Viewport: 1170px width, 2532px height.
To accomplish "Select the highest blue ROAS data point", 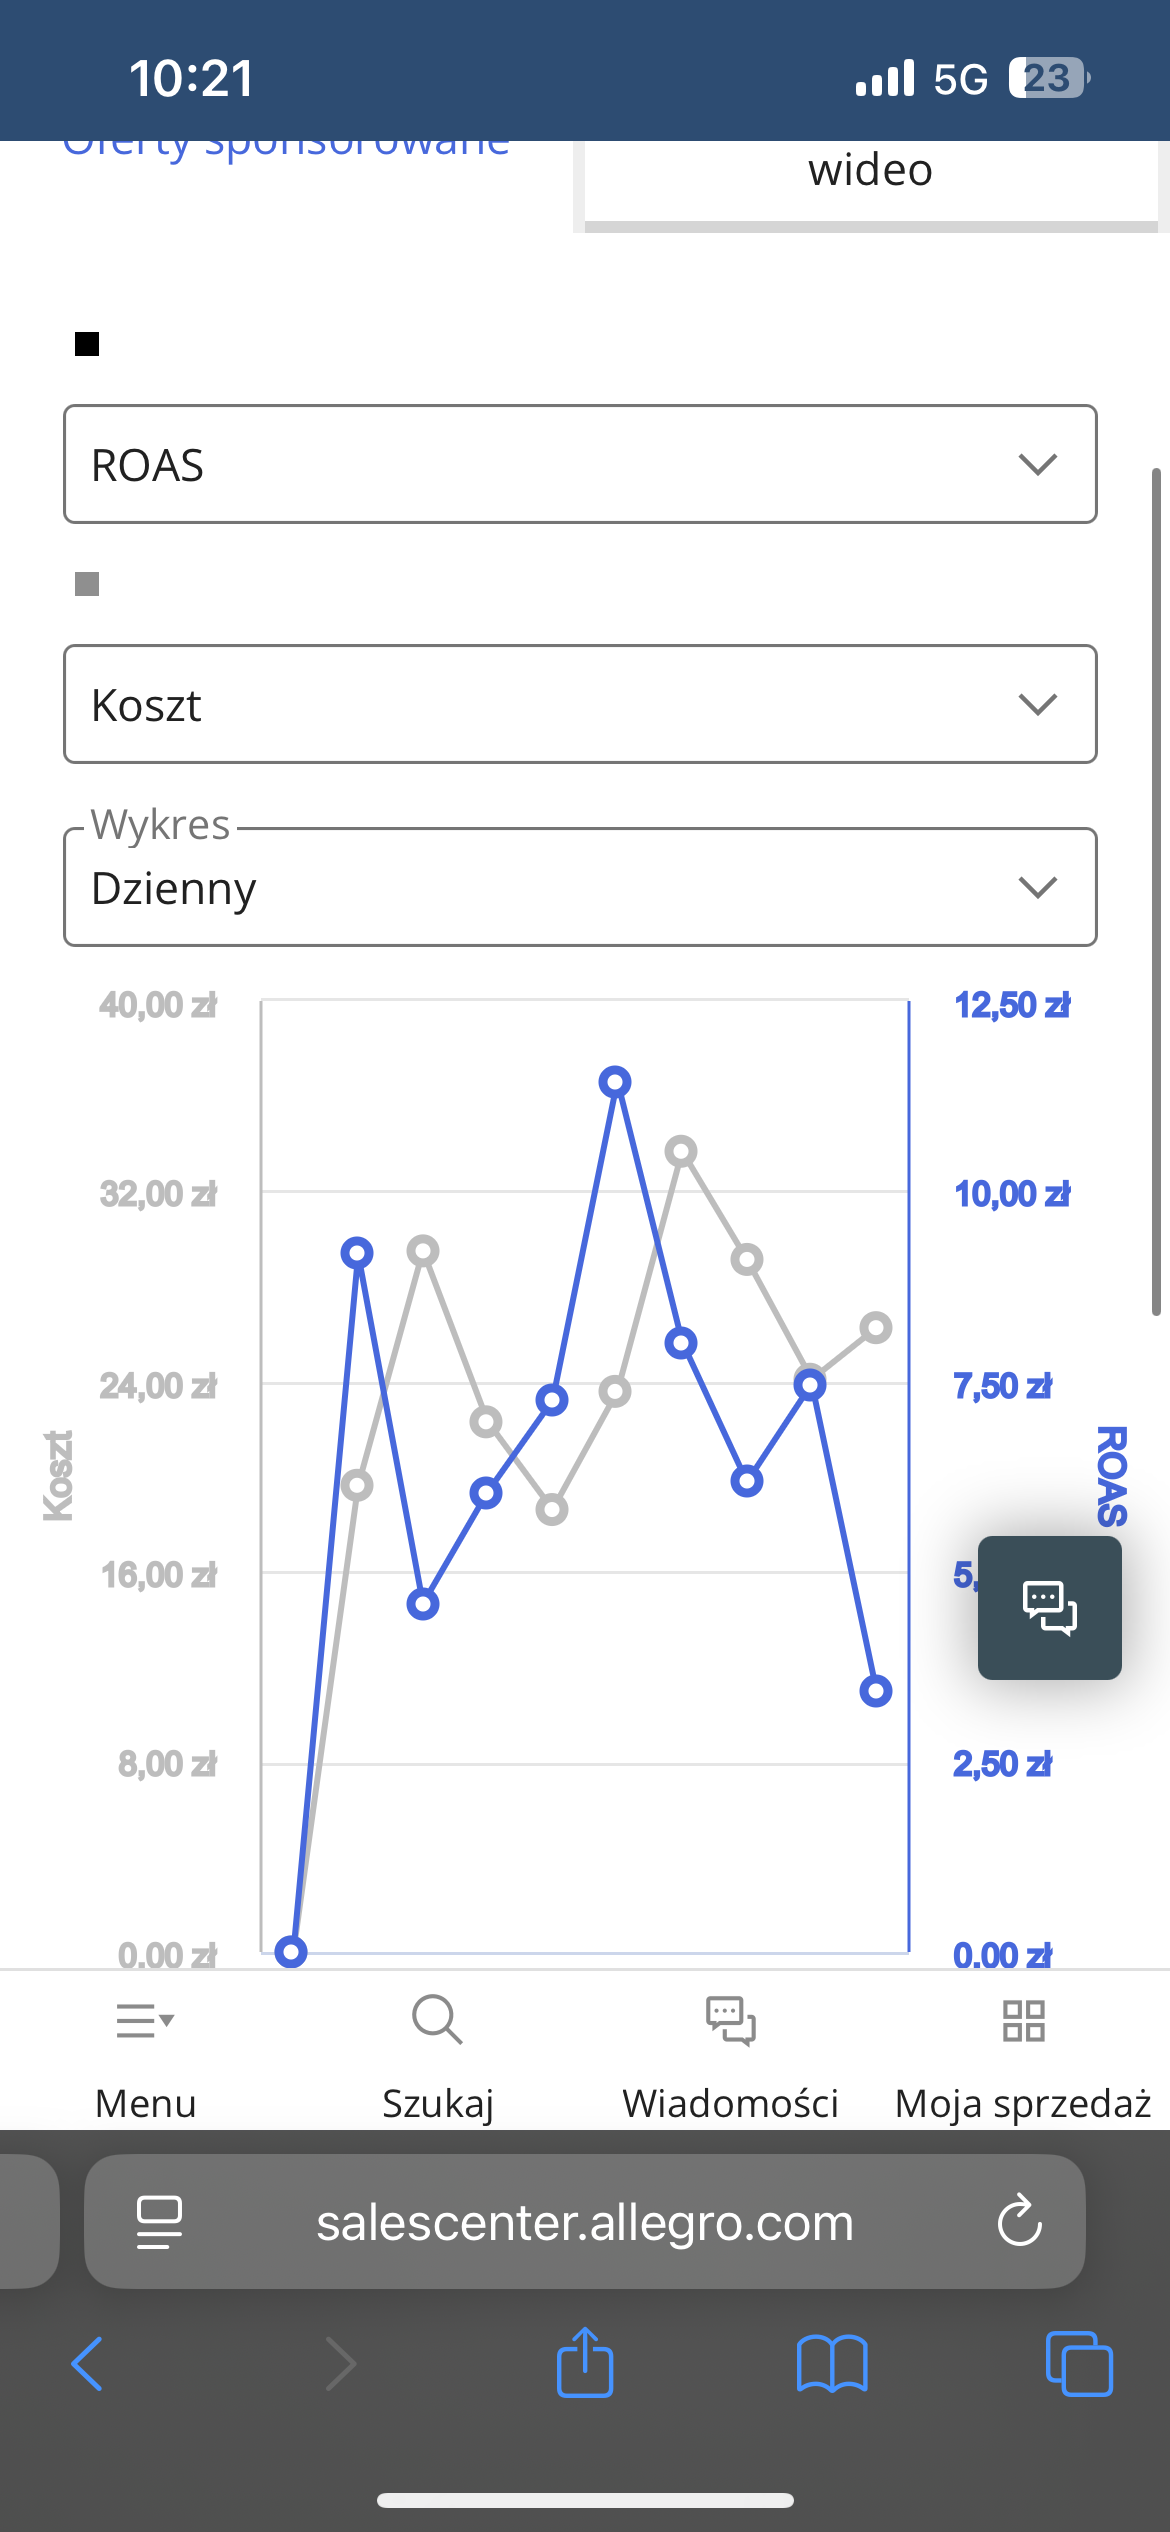I will coord(615,1081).
